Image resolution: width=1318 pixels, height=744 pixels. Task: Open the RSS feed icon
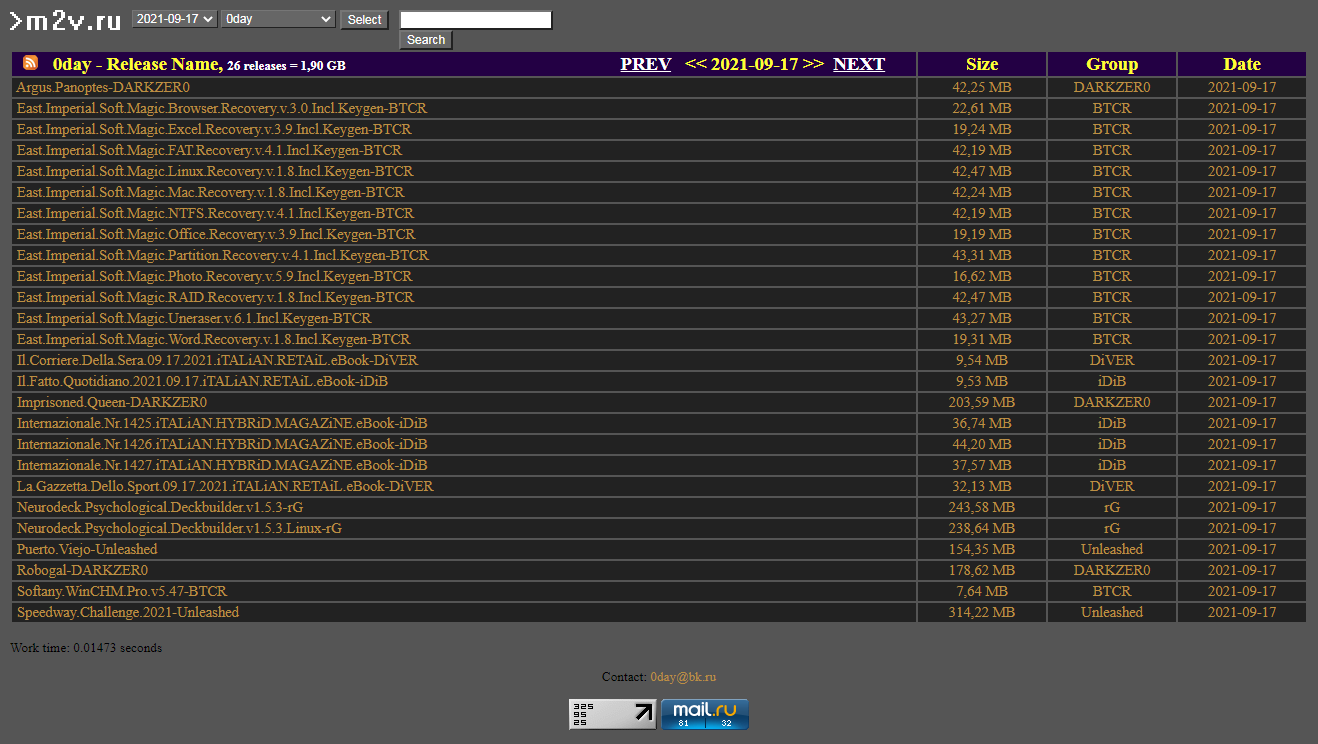pyautogui.click(x=31, y=63)
